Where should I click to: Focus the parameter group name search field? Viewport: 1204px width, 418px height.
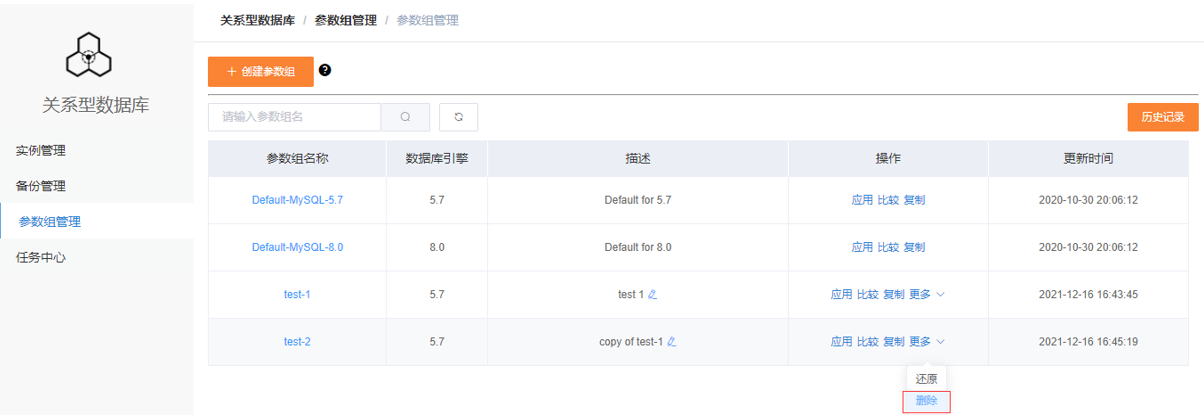pyautogui.click(x=295, y=117)
